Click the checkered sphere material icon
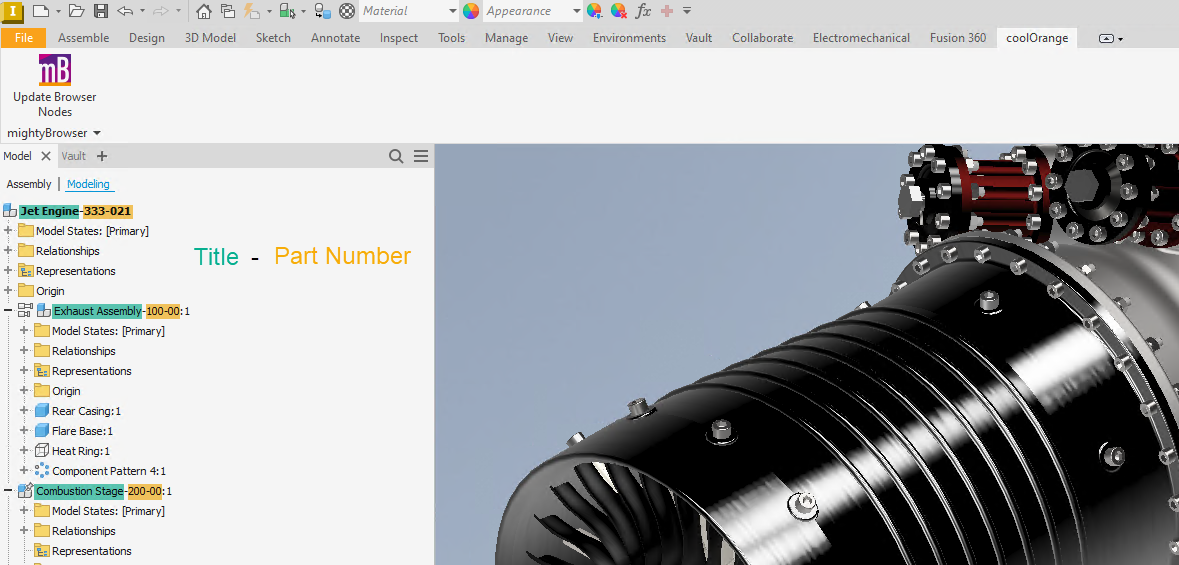1179x565 pixels. [347, 11]
